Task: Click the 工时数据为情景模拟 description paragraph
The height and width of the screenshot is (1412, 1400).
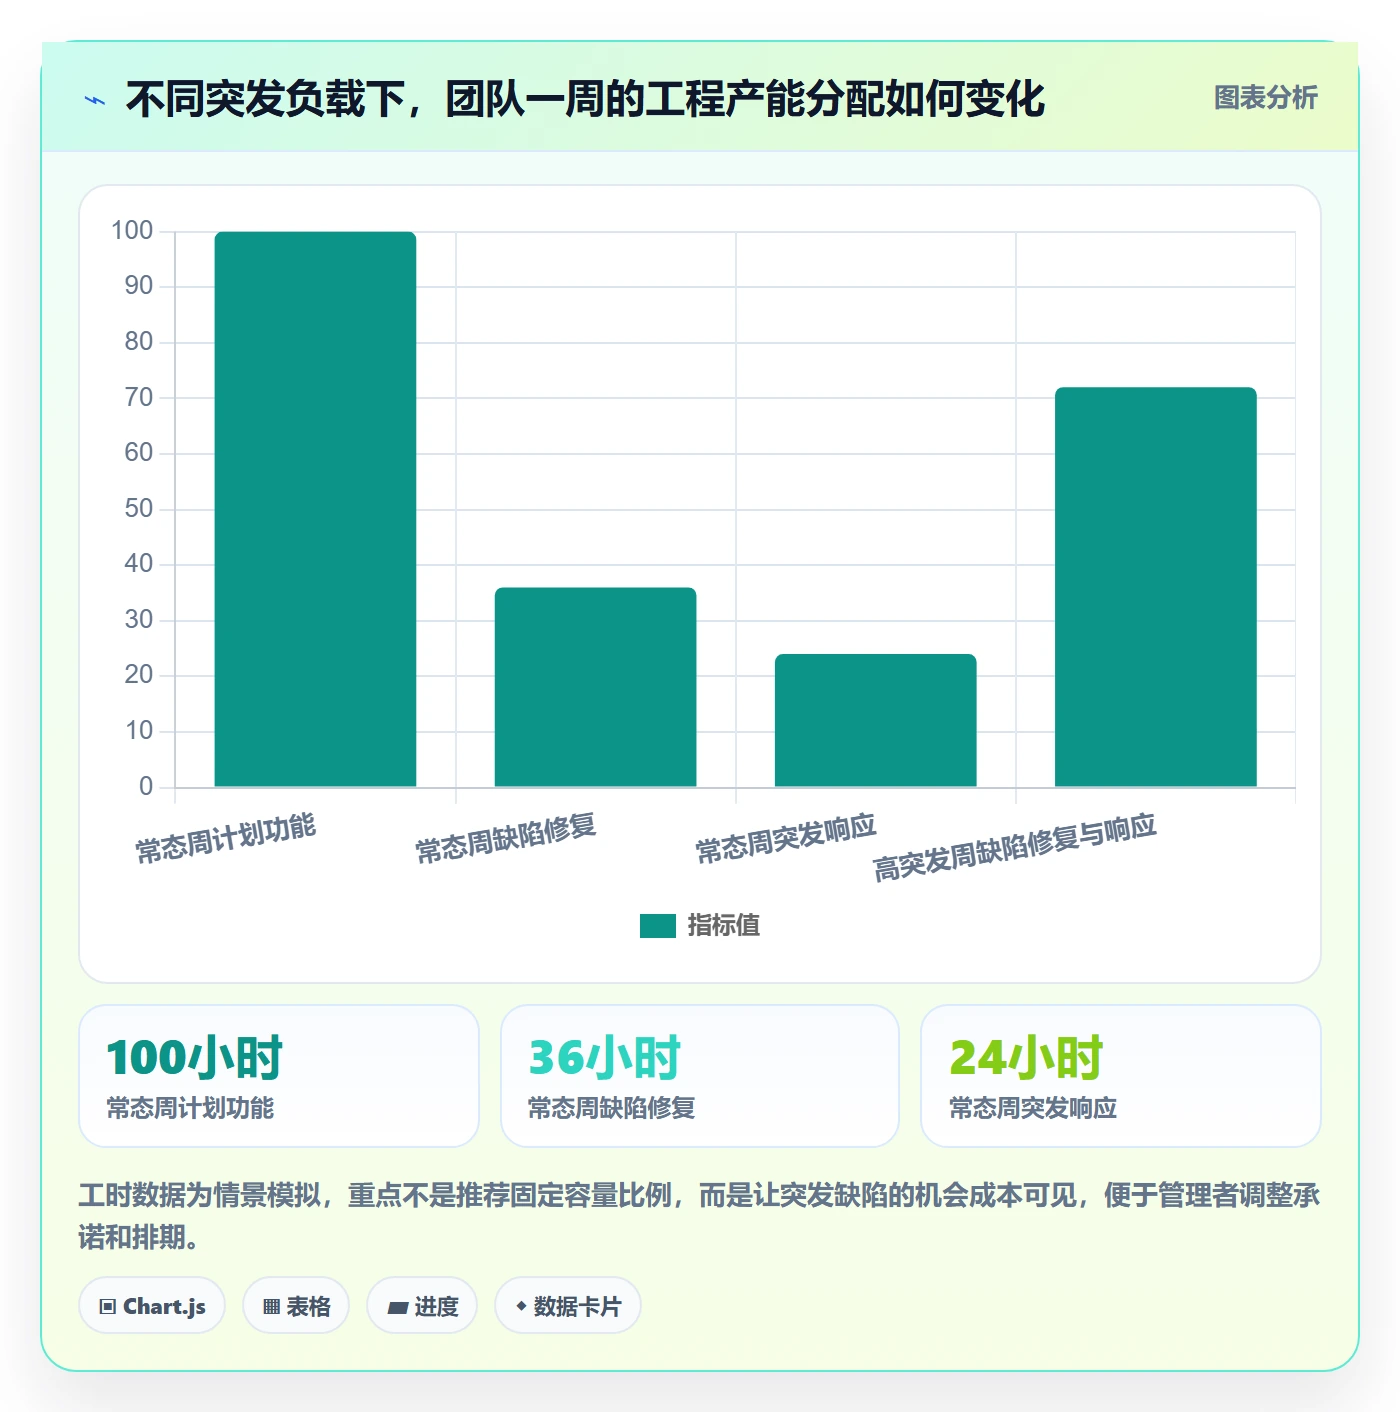Action: (x=699, y=1216)
